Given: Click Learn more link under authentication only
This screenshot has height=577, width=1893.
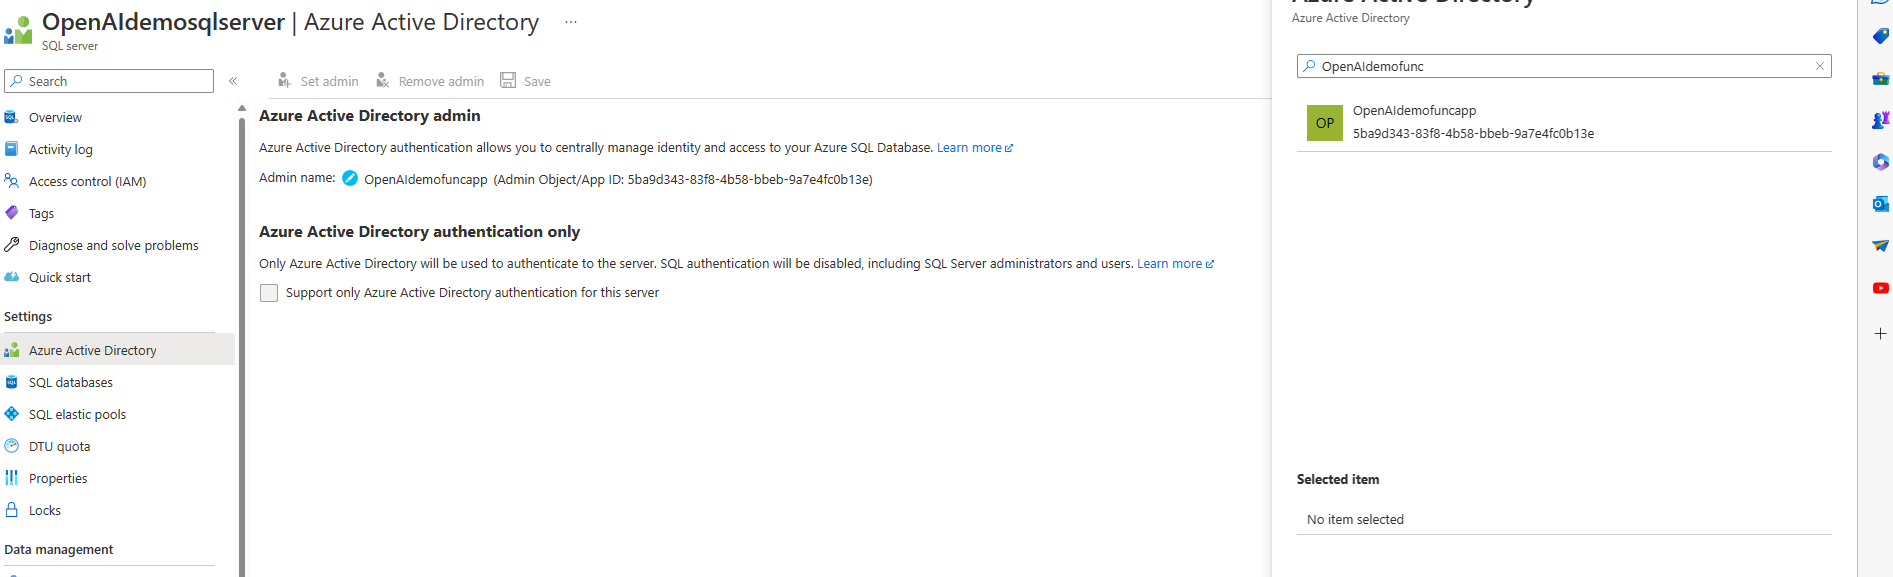Looking at the screenshot, I should click(x=1175, y=264).
